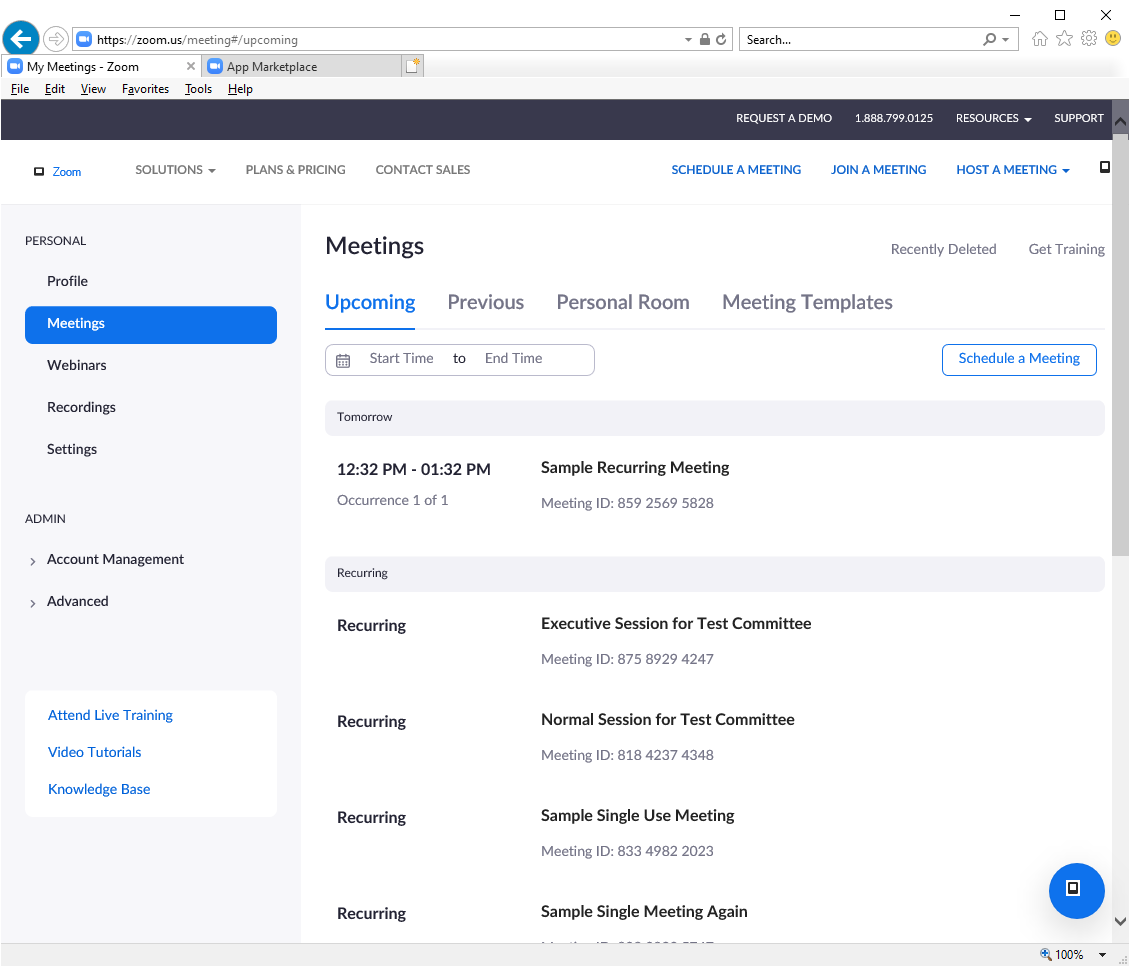The width and height of the screenshot is (1130, 967).
Task: Click Request a Demo link
Action: [783, 118]
